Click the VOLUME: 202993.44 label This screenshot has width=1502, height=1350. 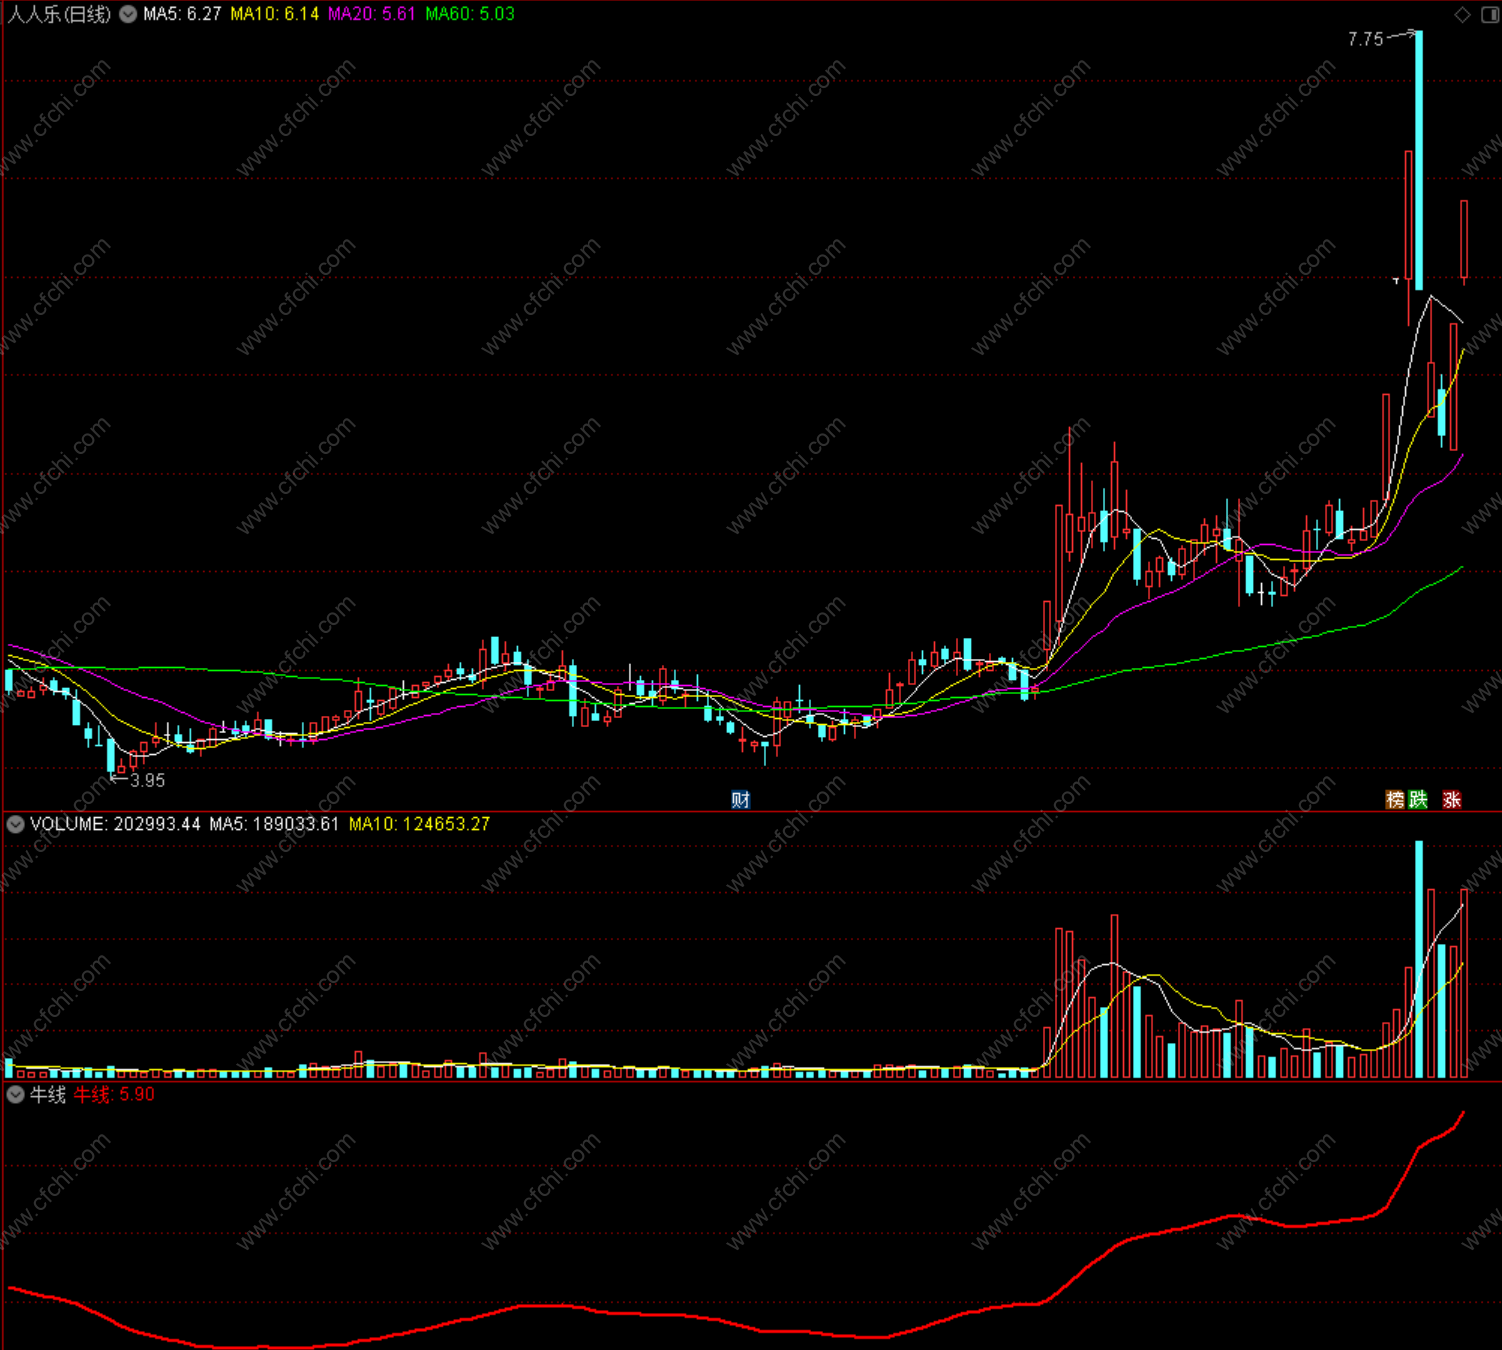tap(115, 824)
